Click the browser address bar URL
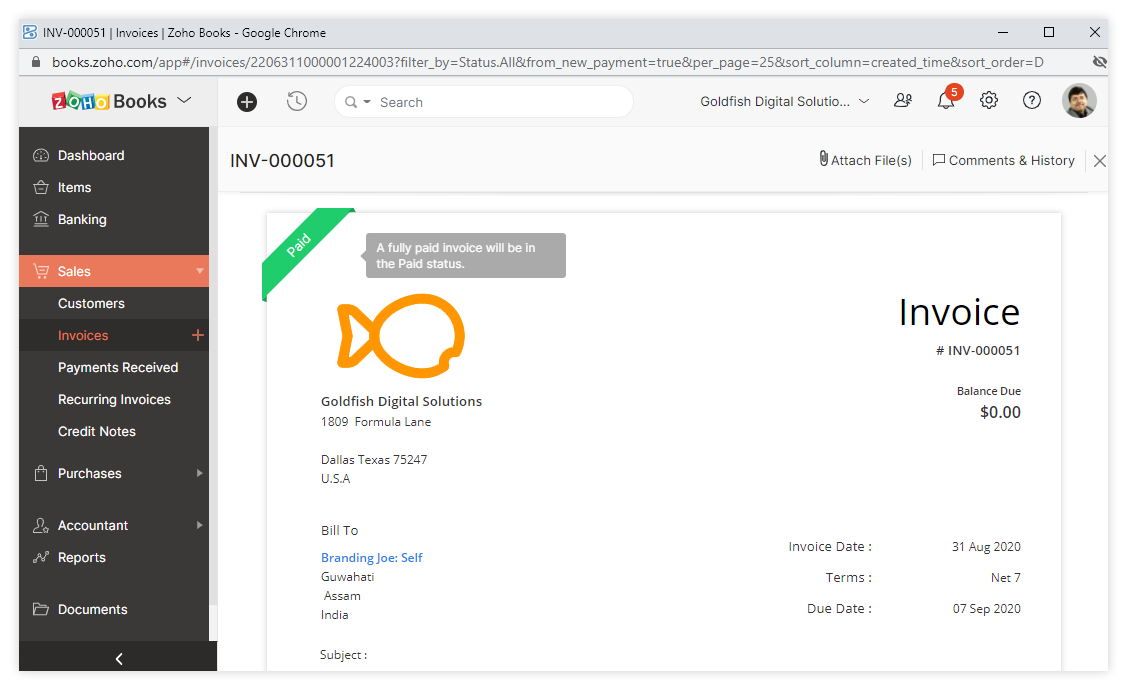 [x=548, y=63]
